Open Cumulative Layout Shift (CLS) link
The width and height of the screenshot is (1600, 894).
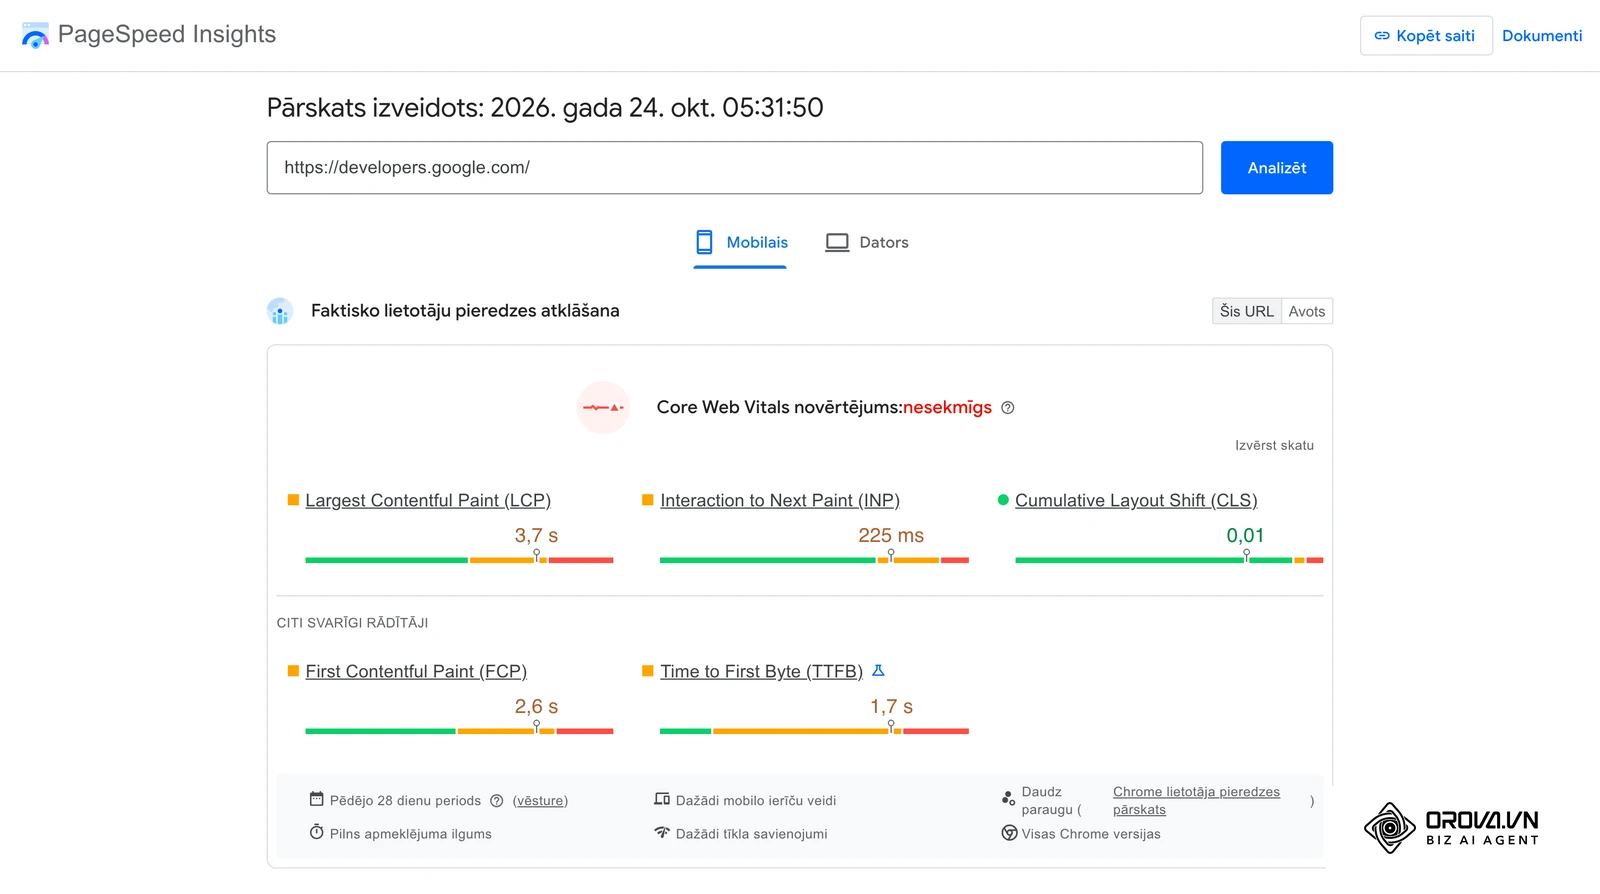(1136, 500)
